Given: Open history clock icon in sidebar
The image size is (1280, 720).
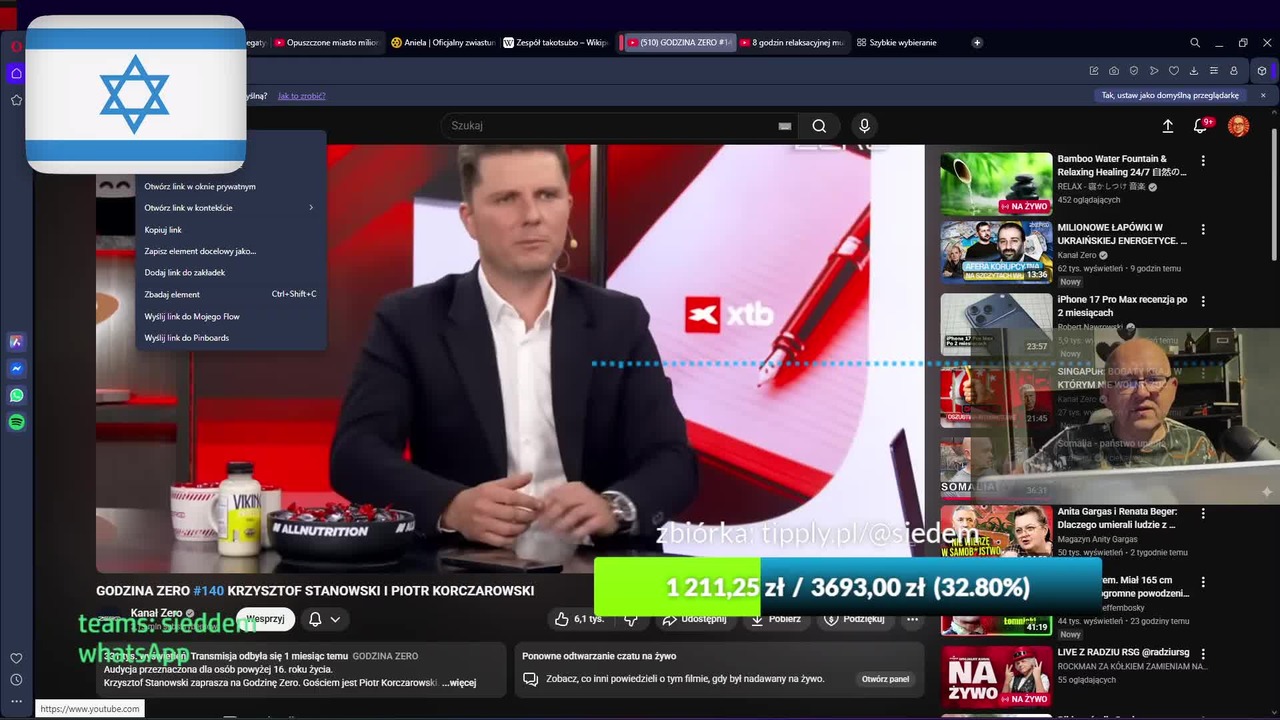Looking at the screenshot, I should [16, 680].
